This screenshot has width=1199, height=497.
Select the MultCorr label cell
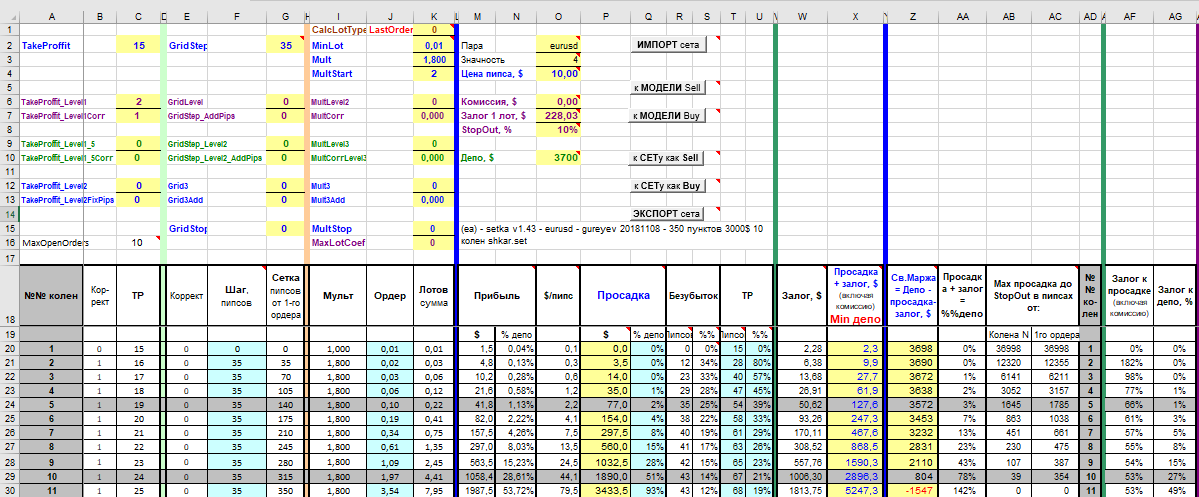click(x=338, y=115)
